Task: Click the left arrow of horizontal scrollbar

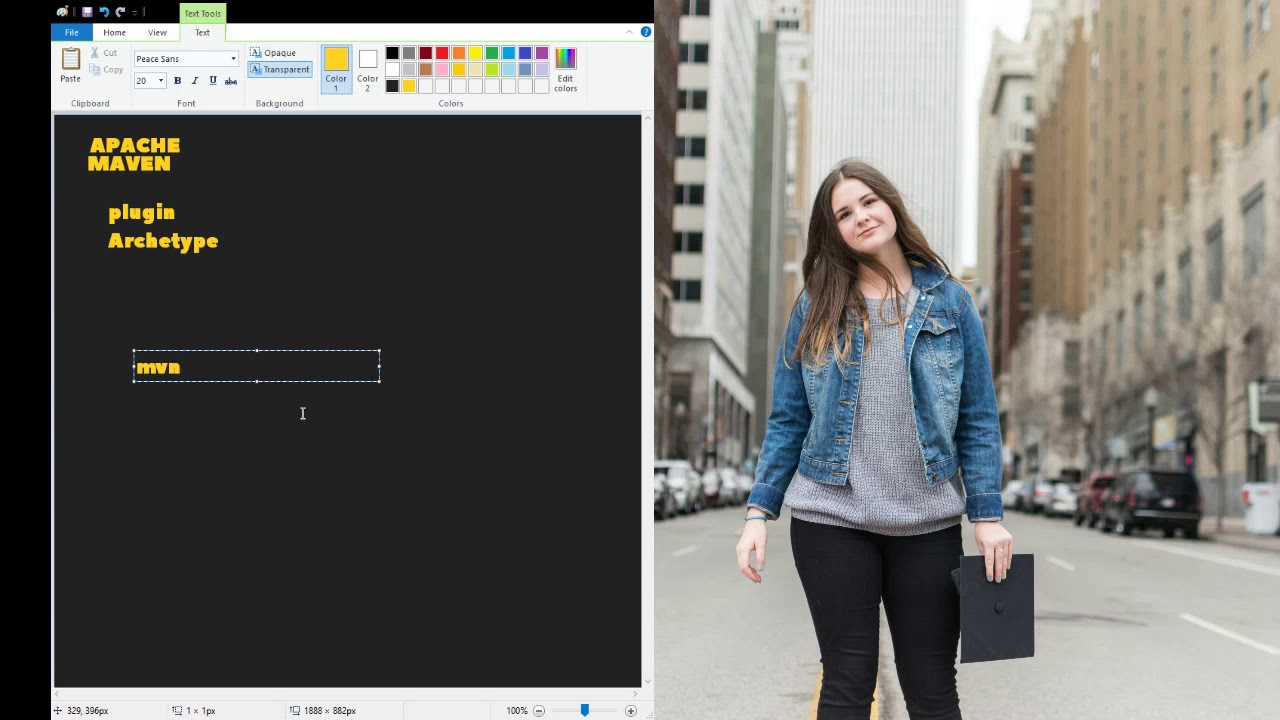Action: pyautogui.click(x=59, y=693)
